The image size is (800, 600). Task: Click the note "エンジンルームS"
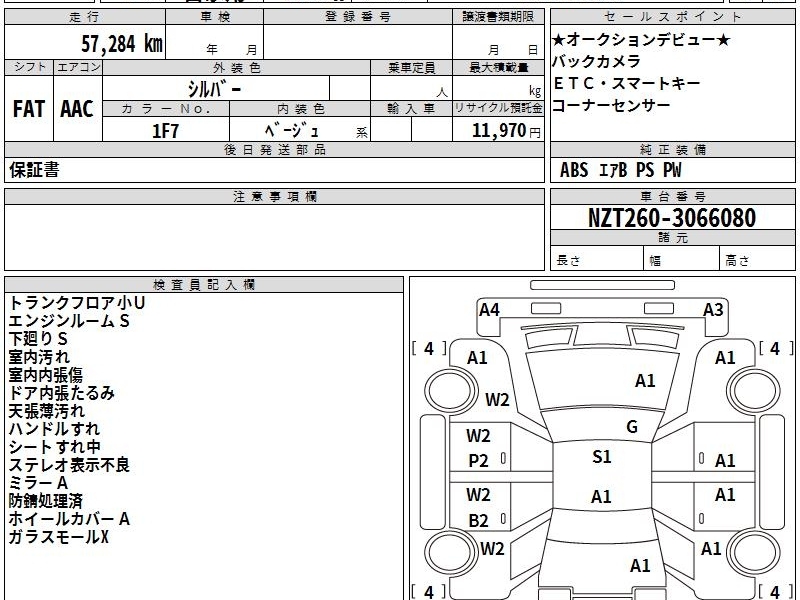[x=69, y=321]
